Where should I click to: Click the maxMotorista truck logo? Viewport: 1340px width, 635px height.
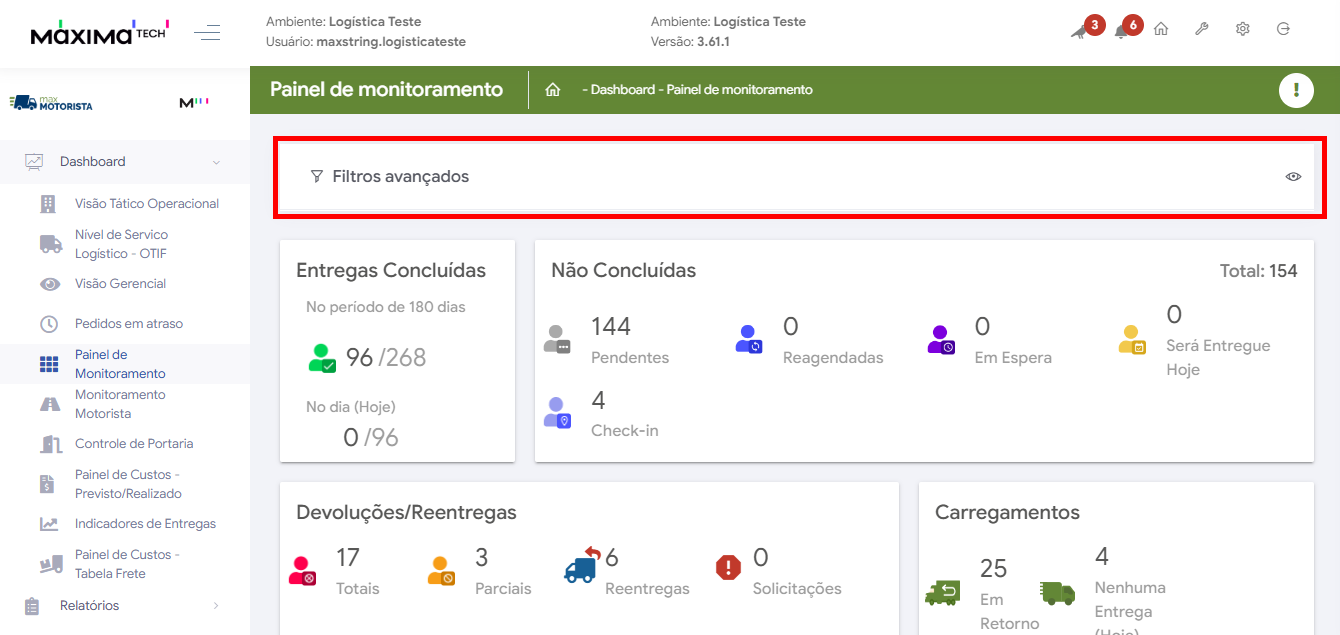click(51, 103)
